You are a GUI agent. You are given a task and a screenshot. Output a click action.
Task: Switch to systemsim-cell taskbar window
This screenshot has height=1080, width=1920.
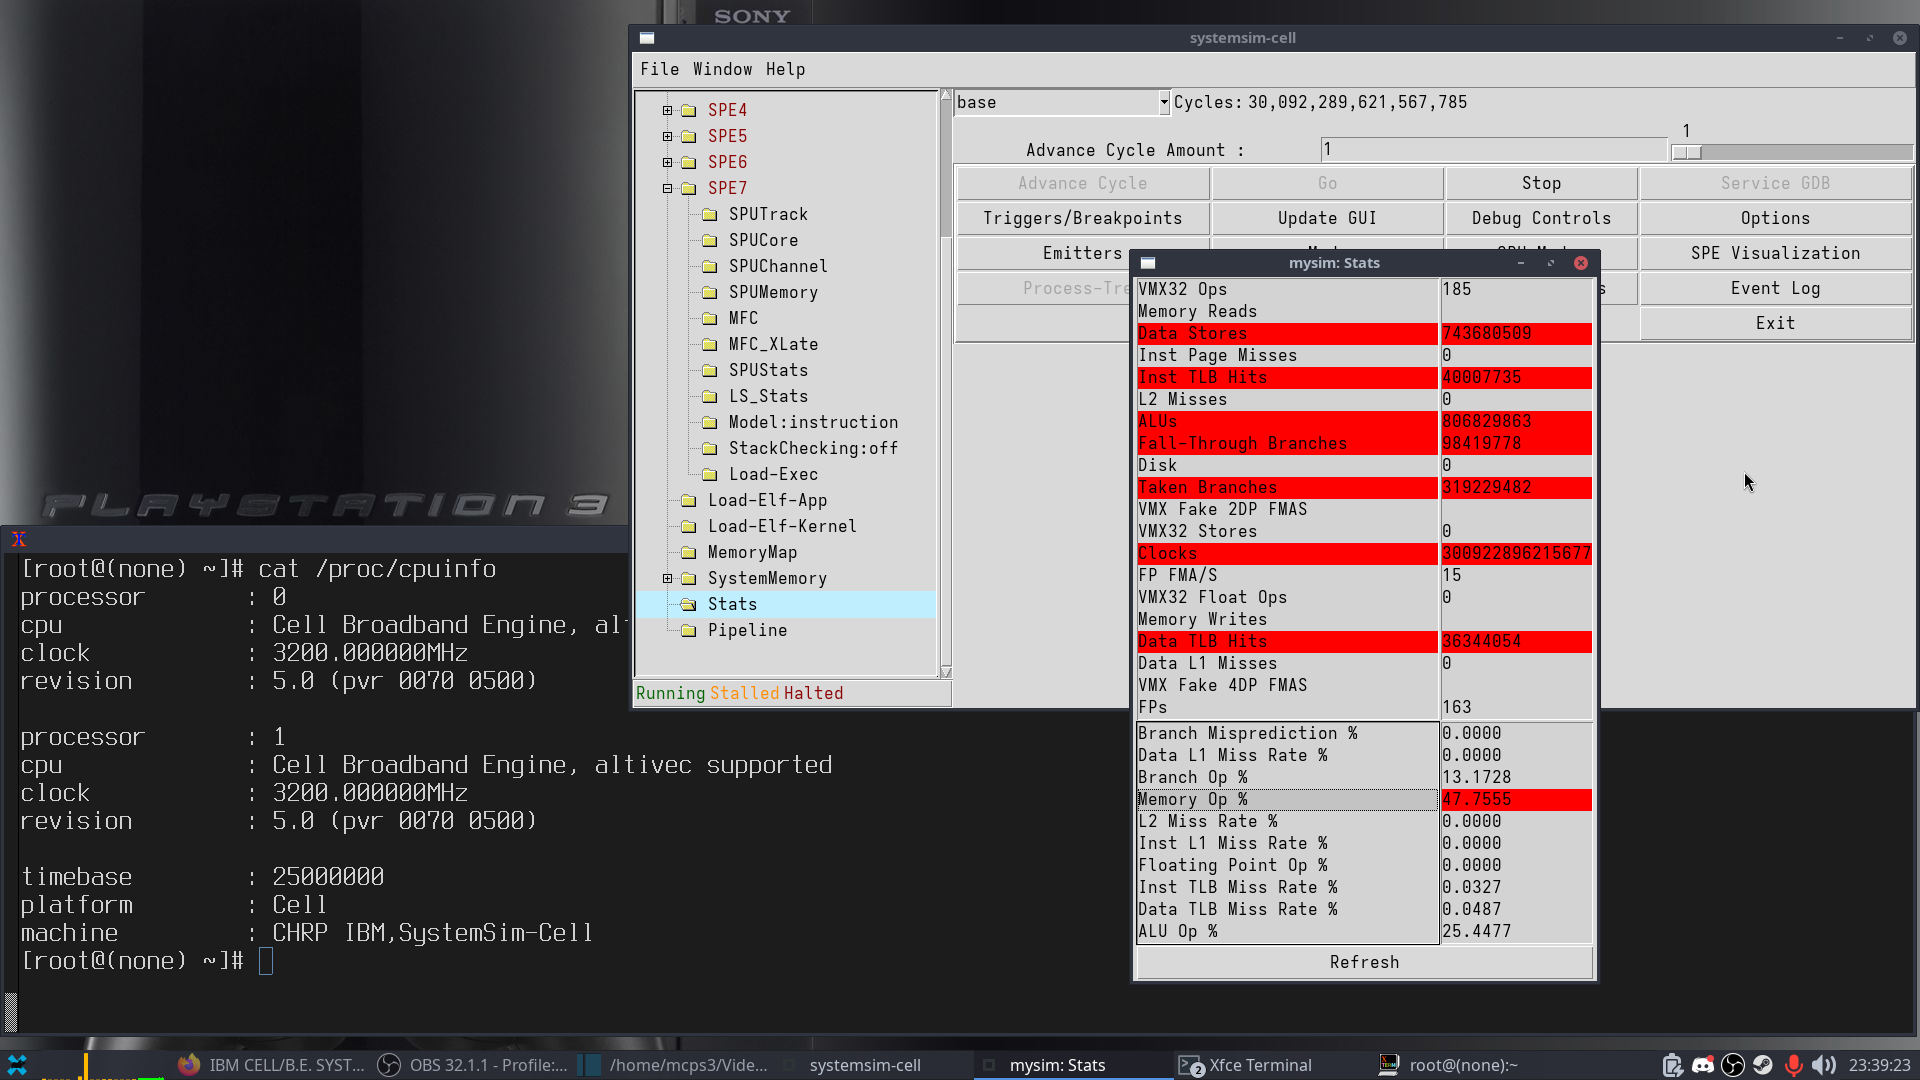point(865,1065)
